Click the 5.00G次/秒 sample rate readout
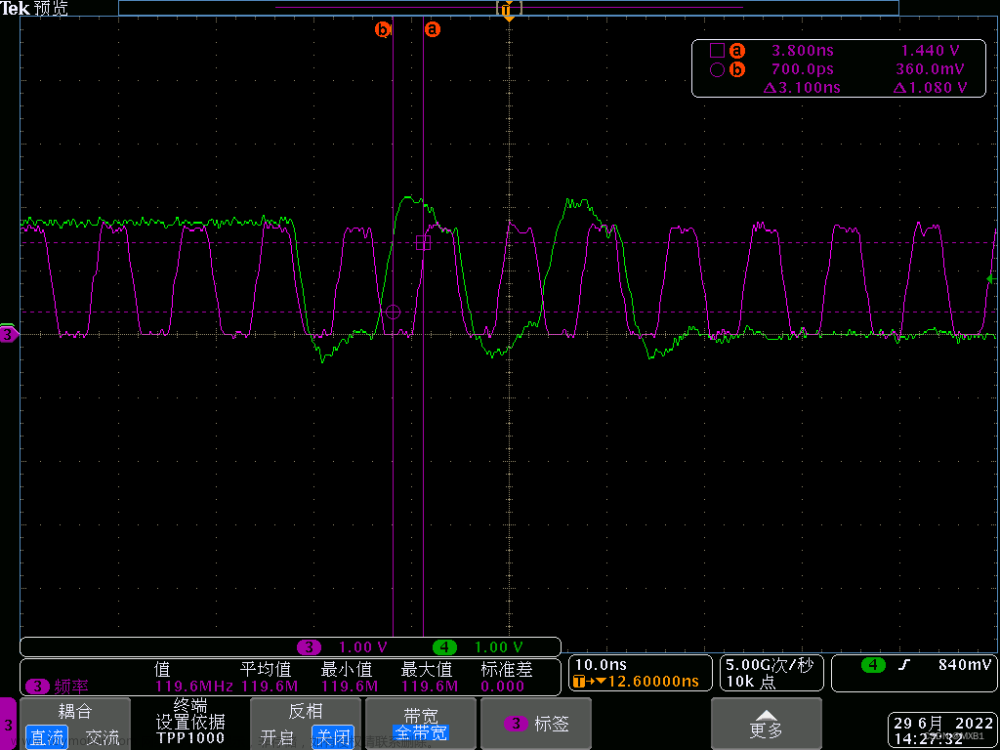The height and width of the screenshot is (750, 1000). tap(770, 665)
